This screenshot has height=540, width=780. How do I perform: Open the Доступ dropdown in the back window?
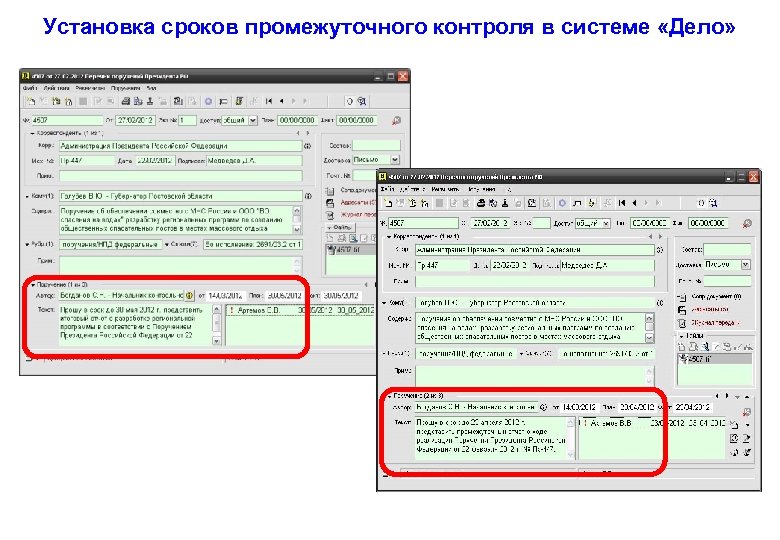tap(253, 120)
